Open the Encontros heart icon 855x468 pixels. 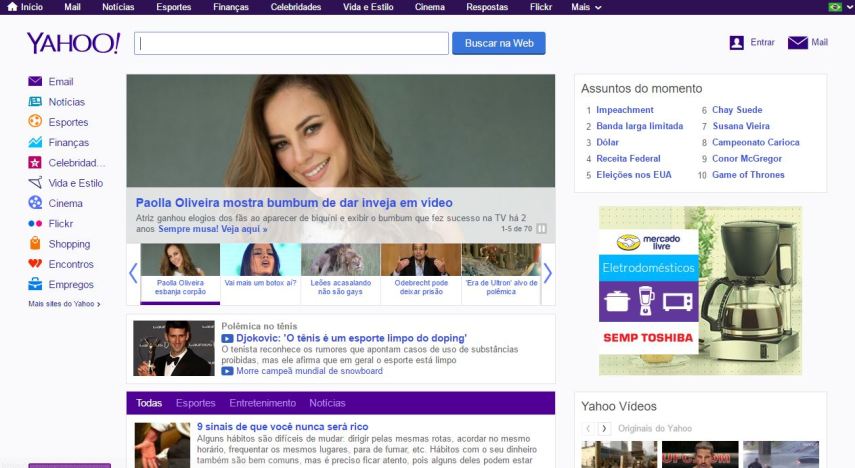coord(35,264)
